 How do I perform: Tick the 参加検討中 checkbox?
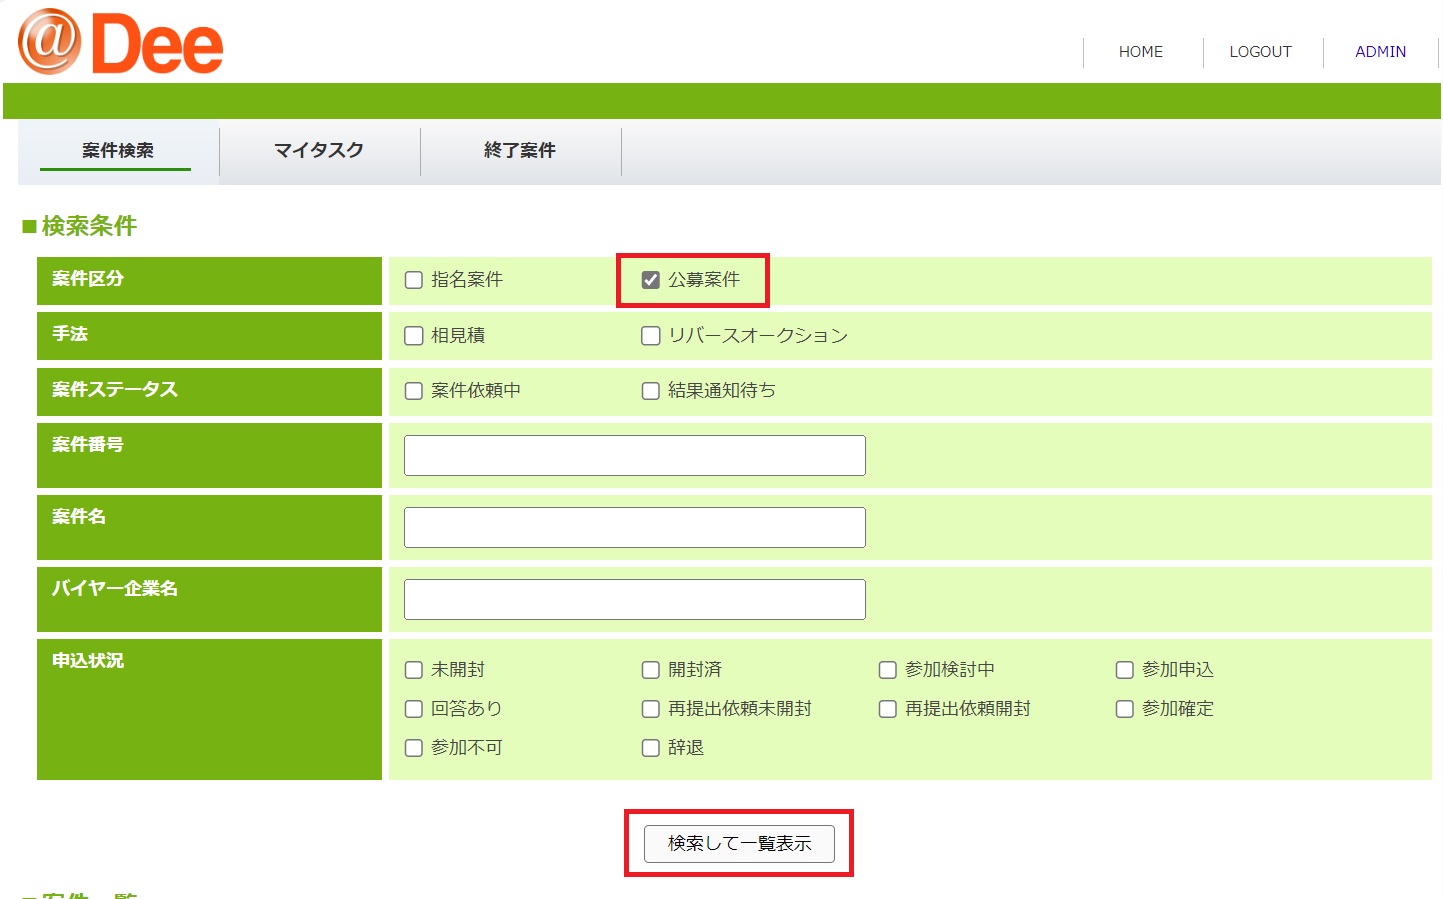pyautogui.click(x=887, y=670)
